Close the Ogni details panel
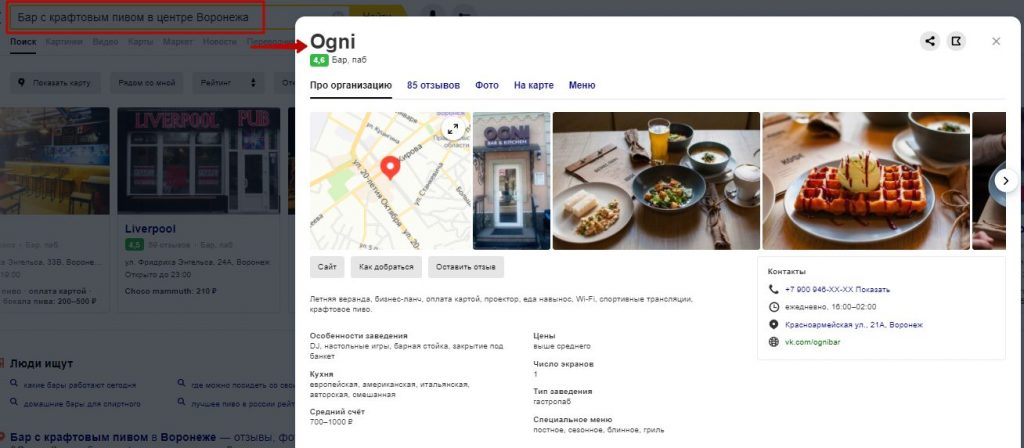 coord(996,41)
